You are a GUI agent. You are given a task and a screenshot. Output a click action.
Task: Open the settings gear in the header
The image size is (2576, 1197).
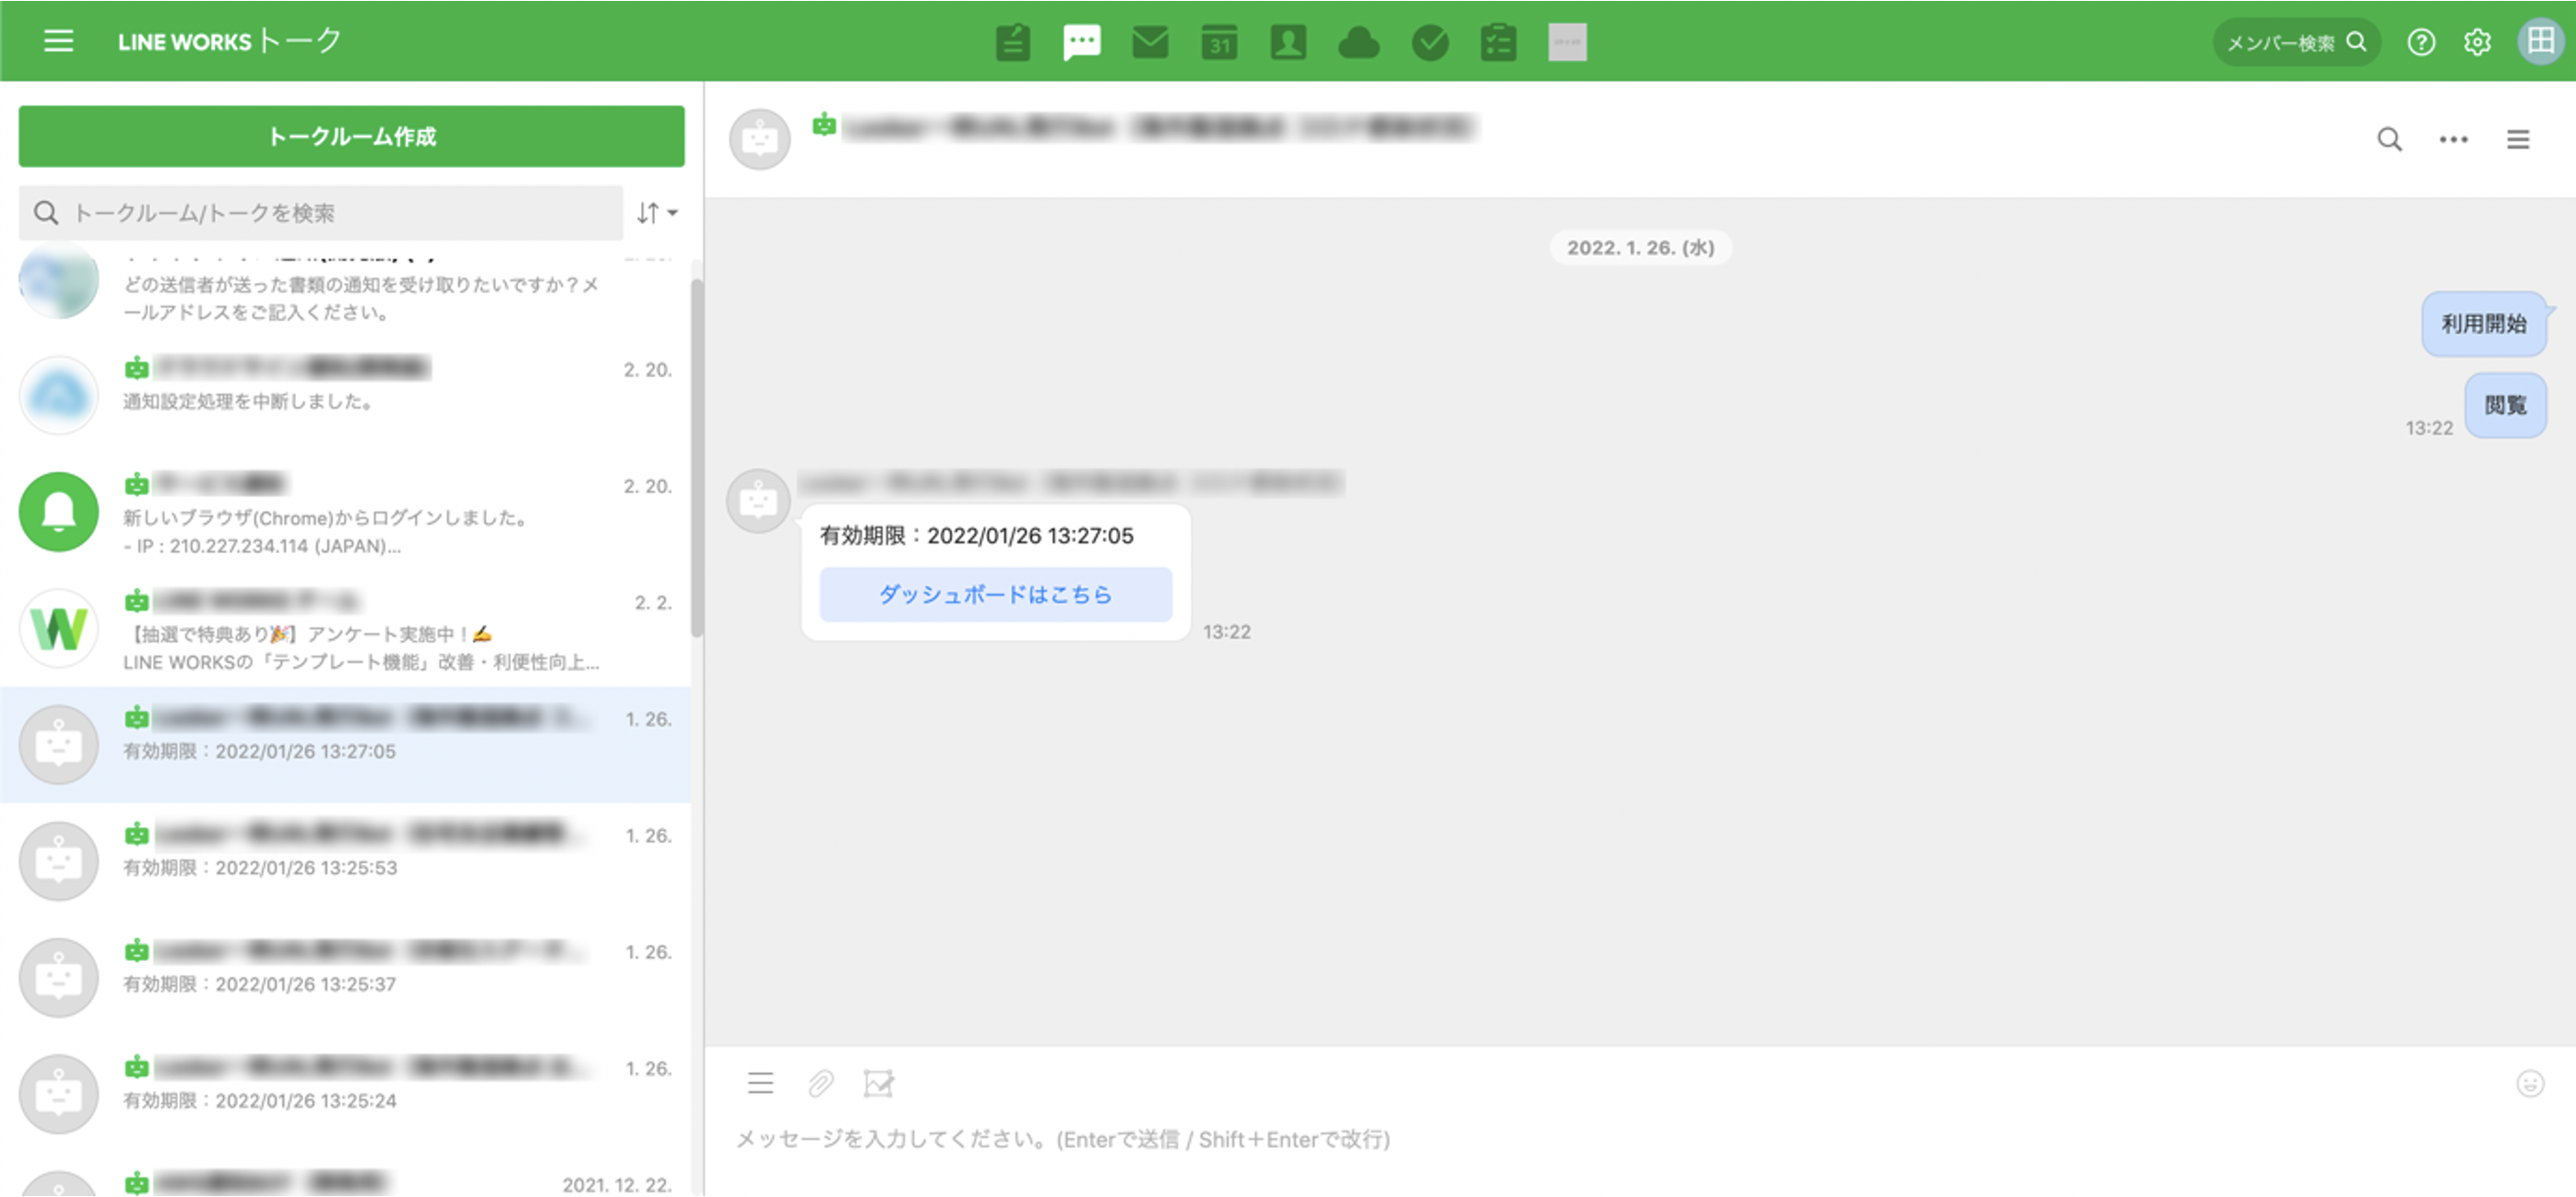tap(2476, 42)
